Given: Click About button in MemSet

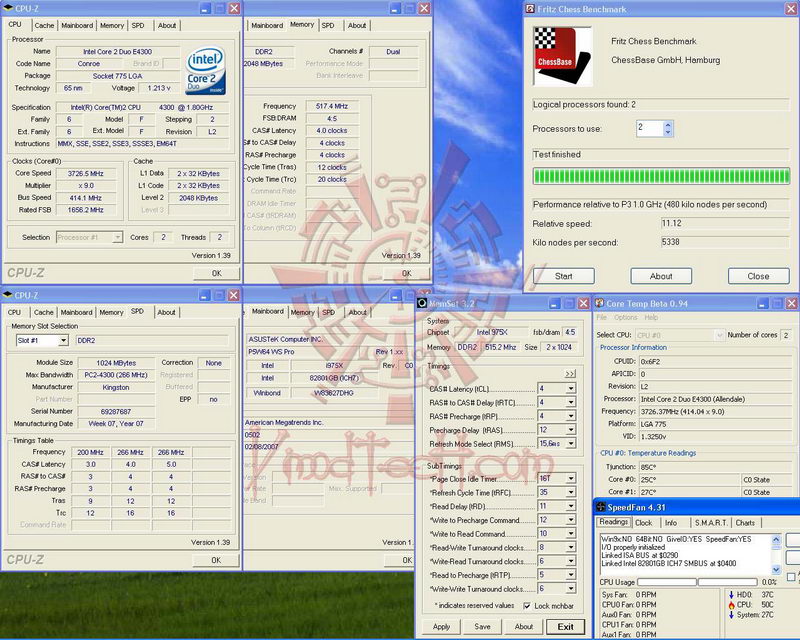Looking at the screenshot, I should 523,627.
